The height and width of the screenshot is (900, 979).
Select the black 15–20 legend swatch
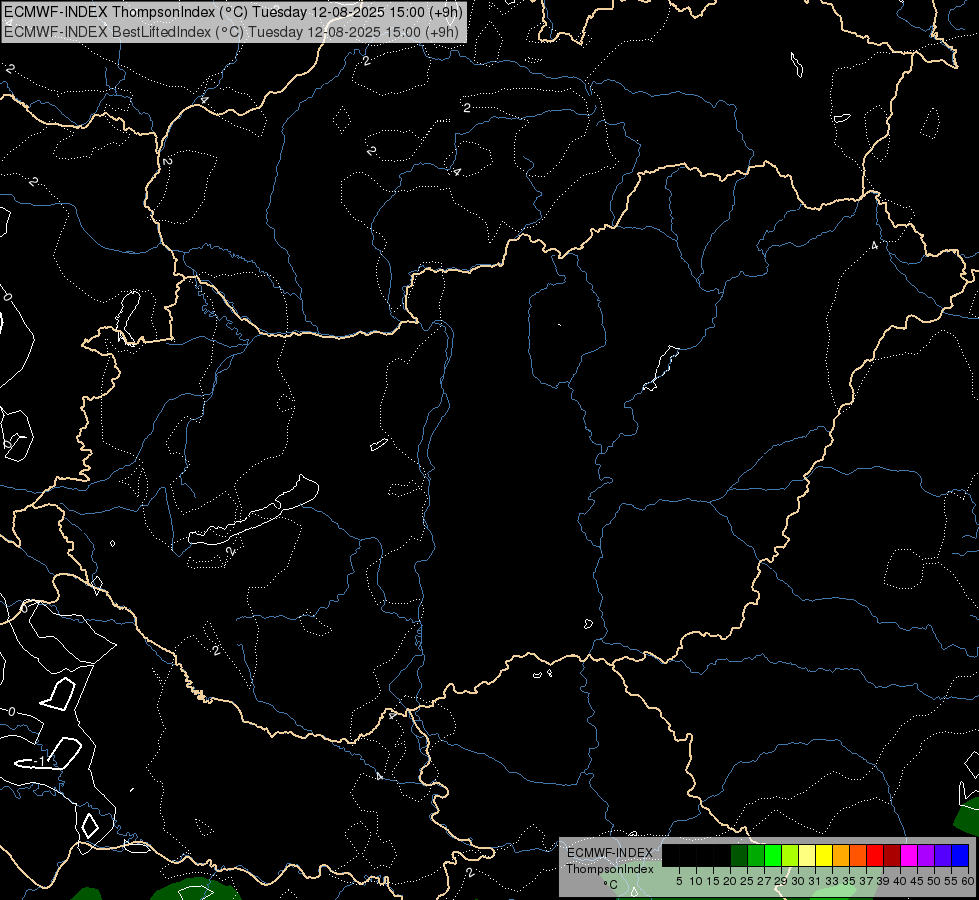pos(722,855)
